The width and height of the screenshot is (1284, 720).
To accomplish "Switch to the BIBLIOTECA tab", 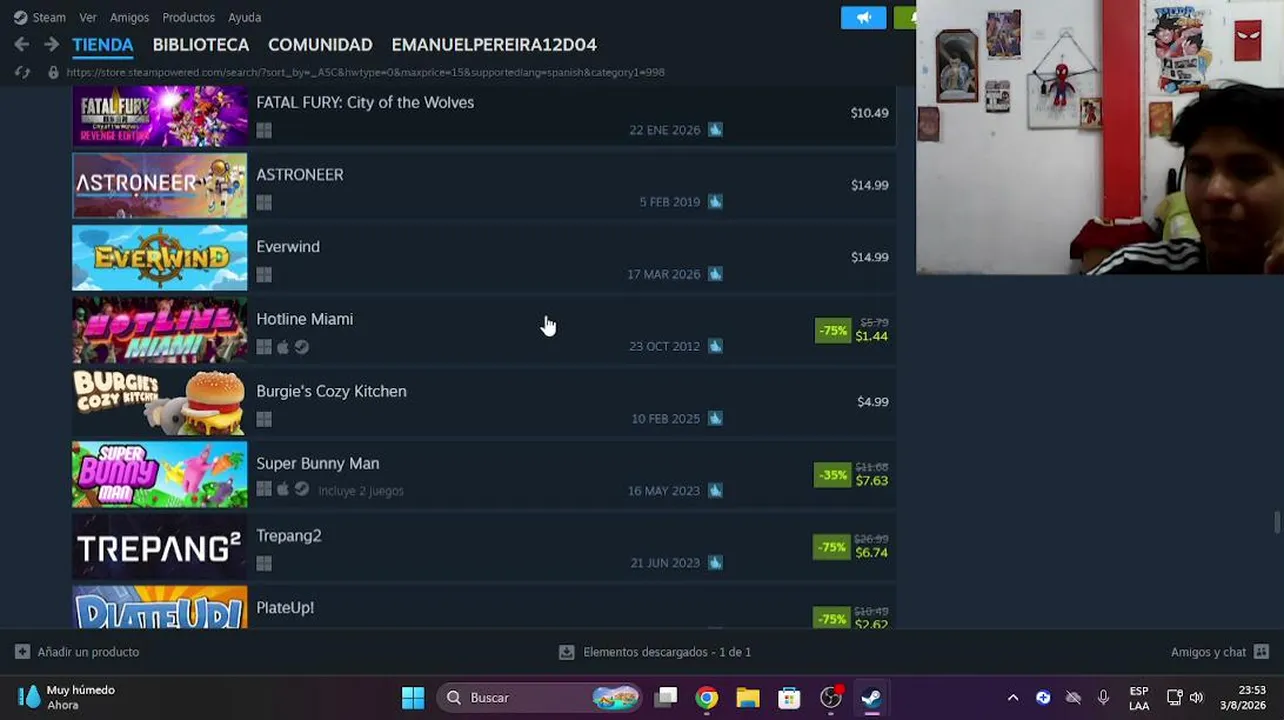I will (201, 45).
